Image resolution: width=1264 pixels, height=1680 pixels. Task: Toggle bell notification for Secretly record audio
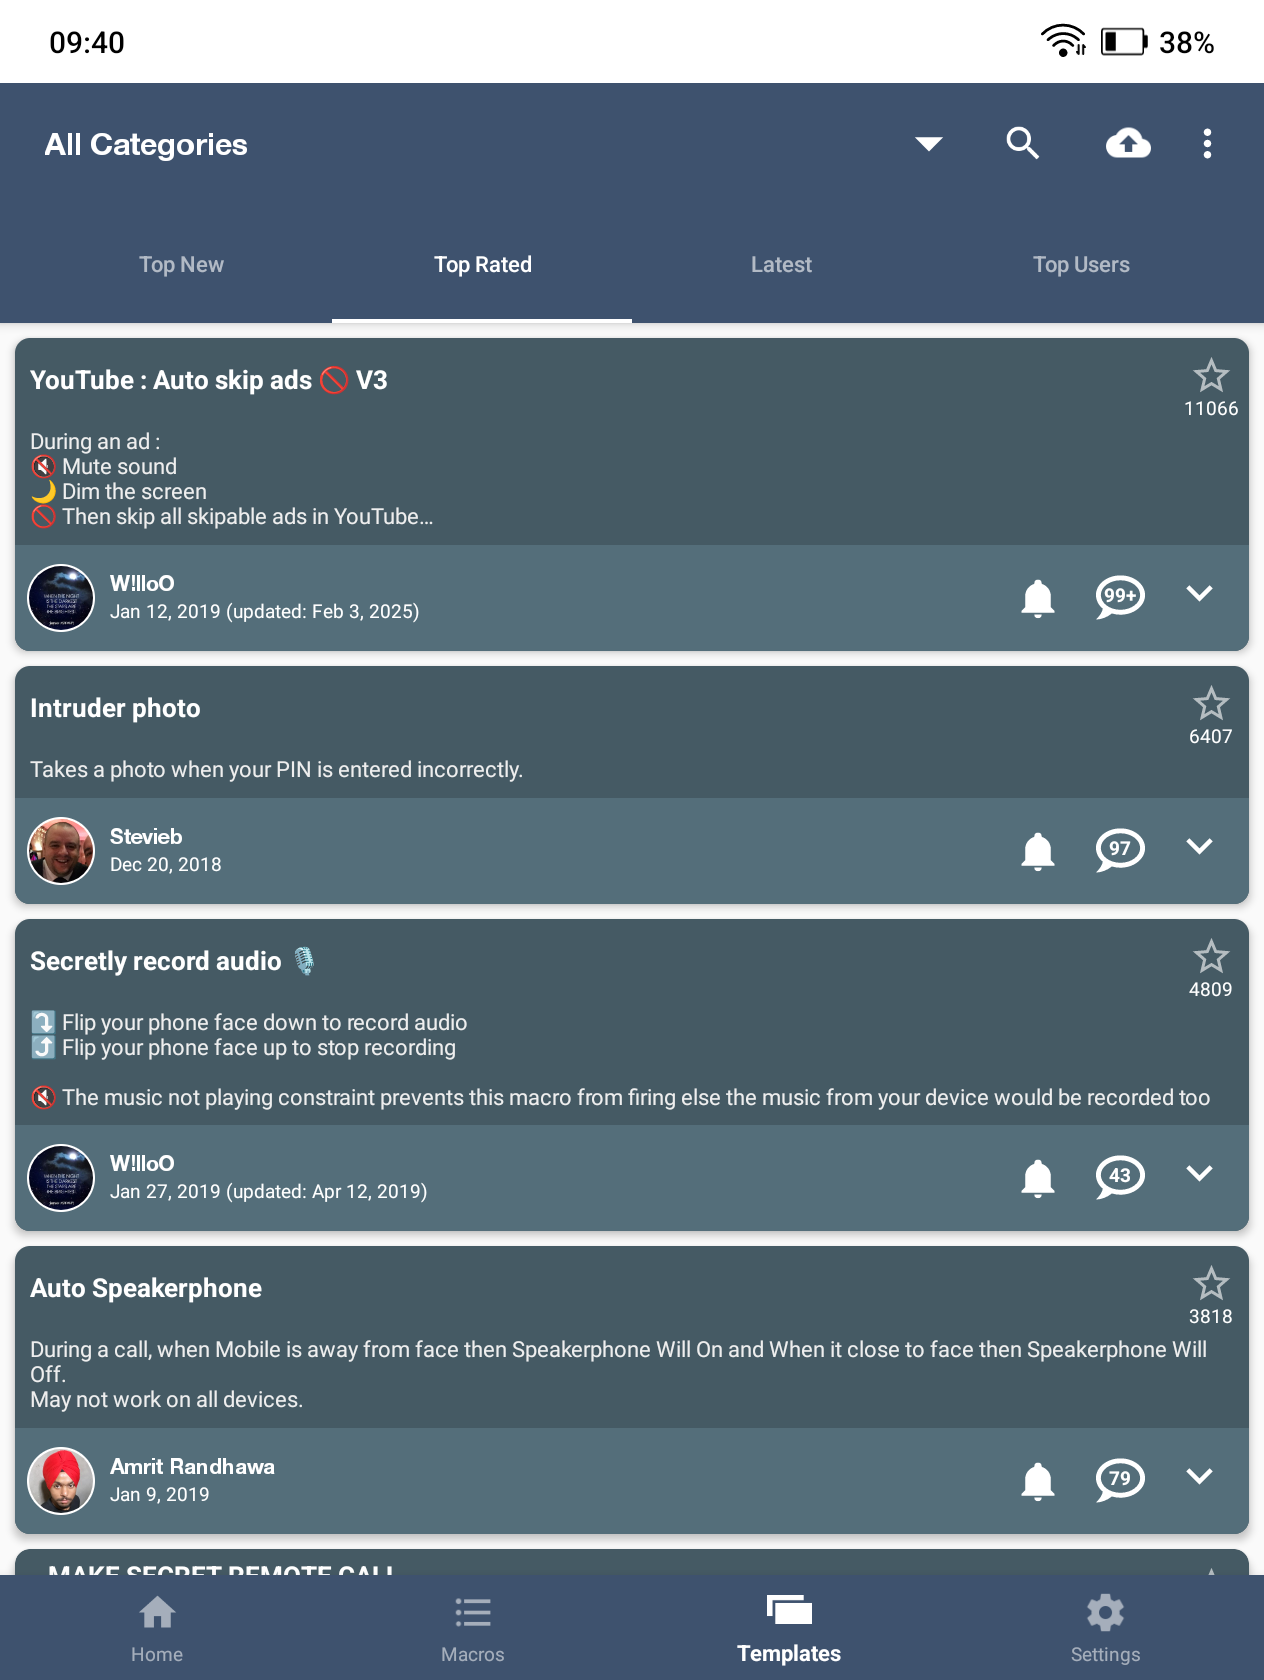[x=1038, y=1178]
